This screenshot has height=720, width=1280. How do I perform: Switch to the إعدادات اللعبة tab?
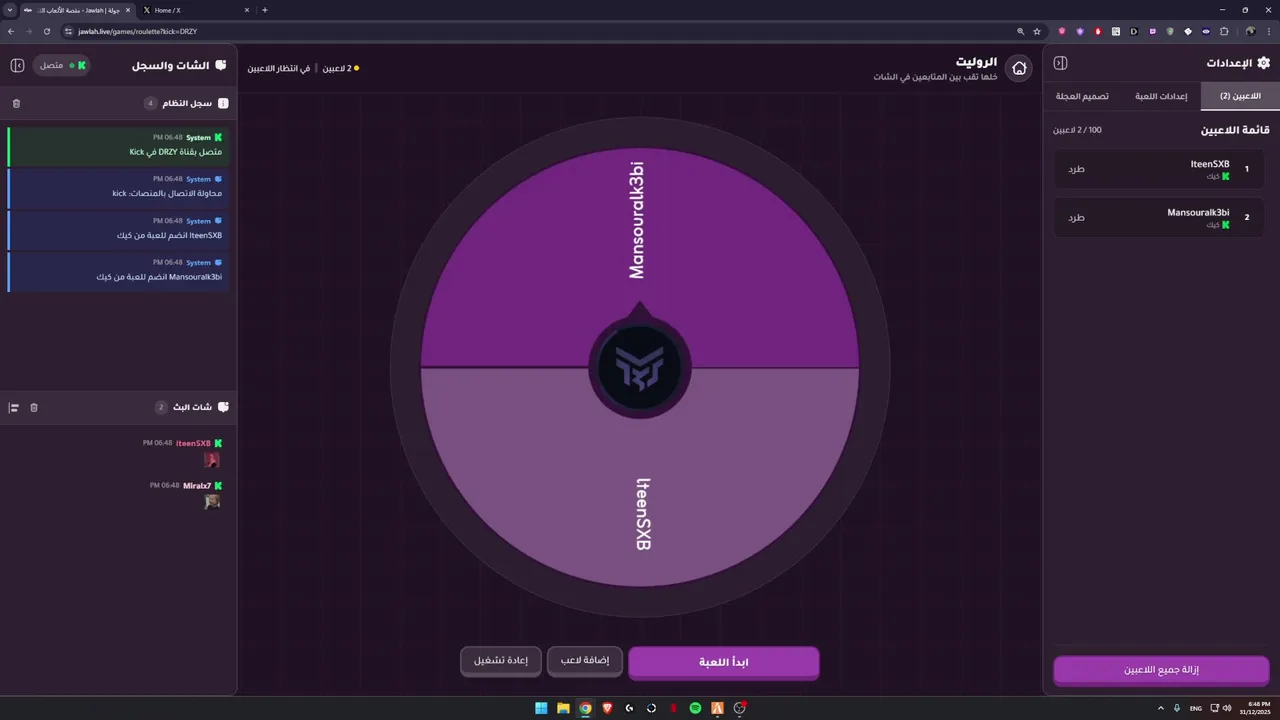[1160, 96]
